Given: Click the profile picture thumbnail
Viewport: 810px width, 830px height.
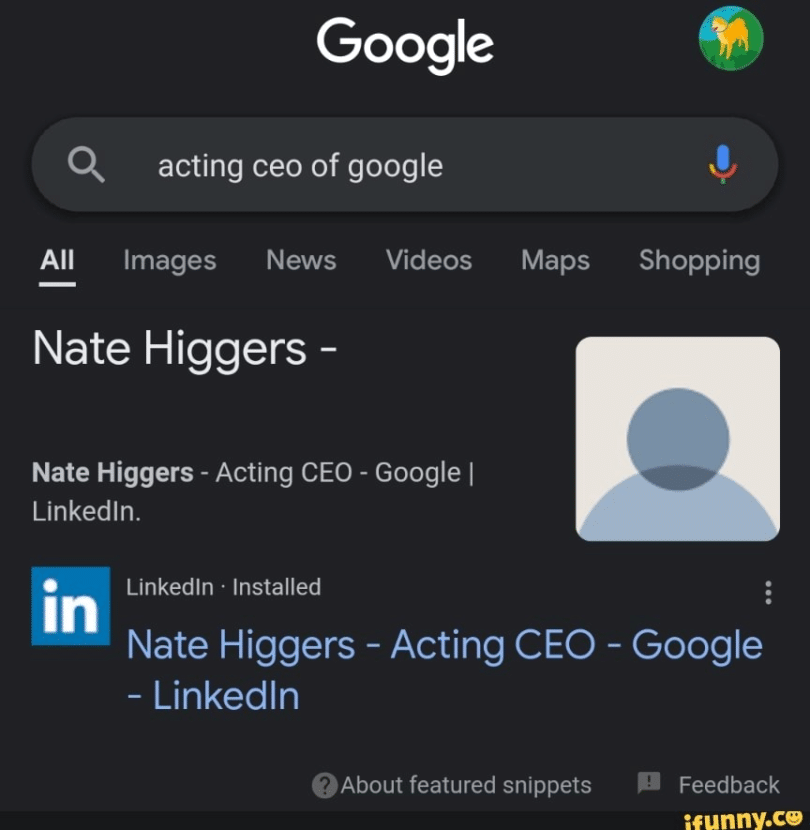Looking at the screenshot, I should pyautogui.click(x=677, y=438).
